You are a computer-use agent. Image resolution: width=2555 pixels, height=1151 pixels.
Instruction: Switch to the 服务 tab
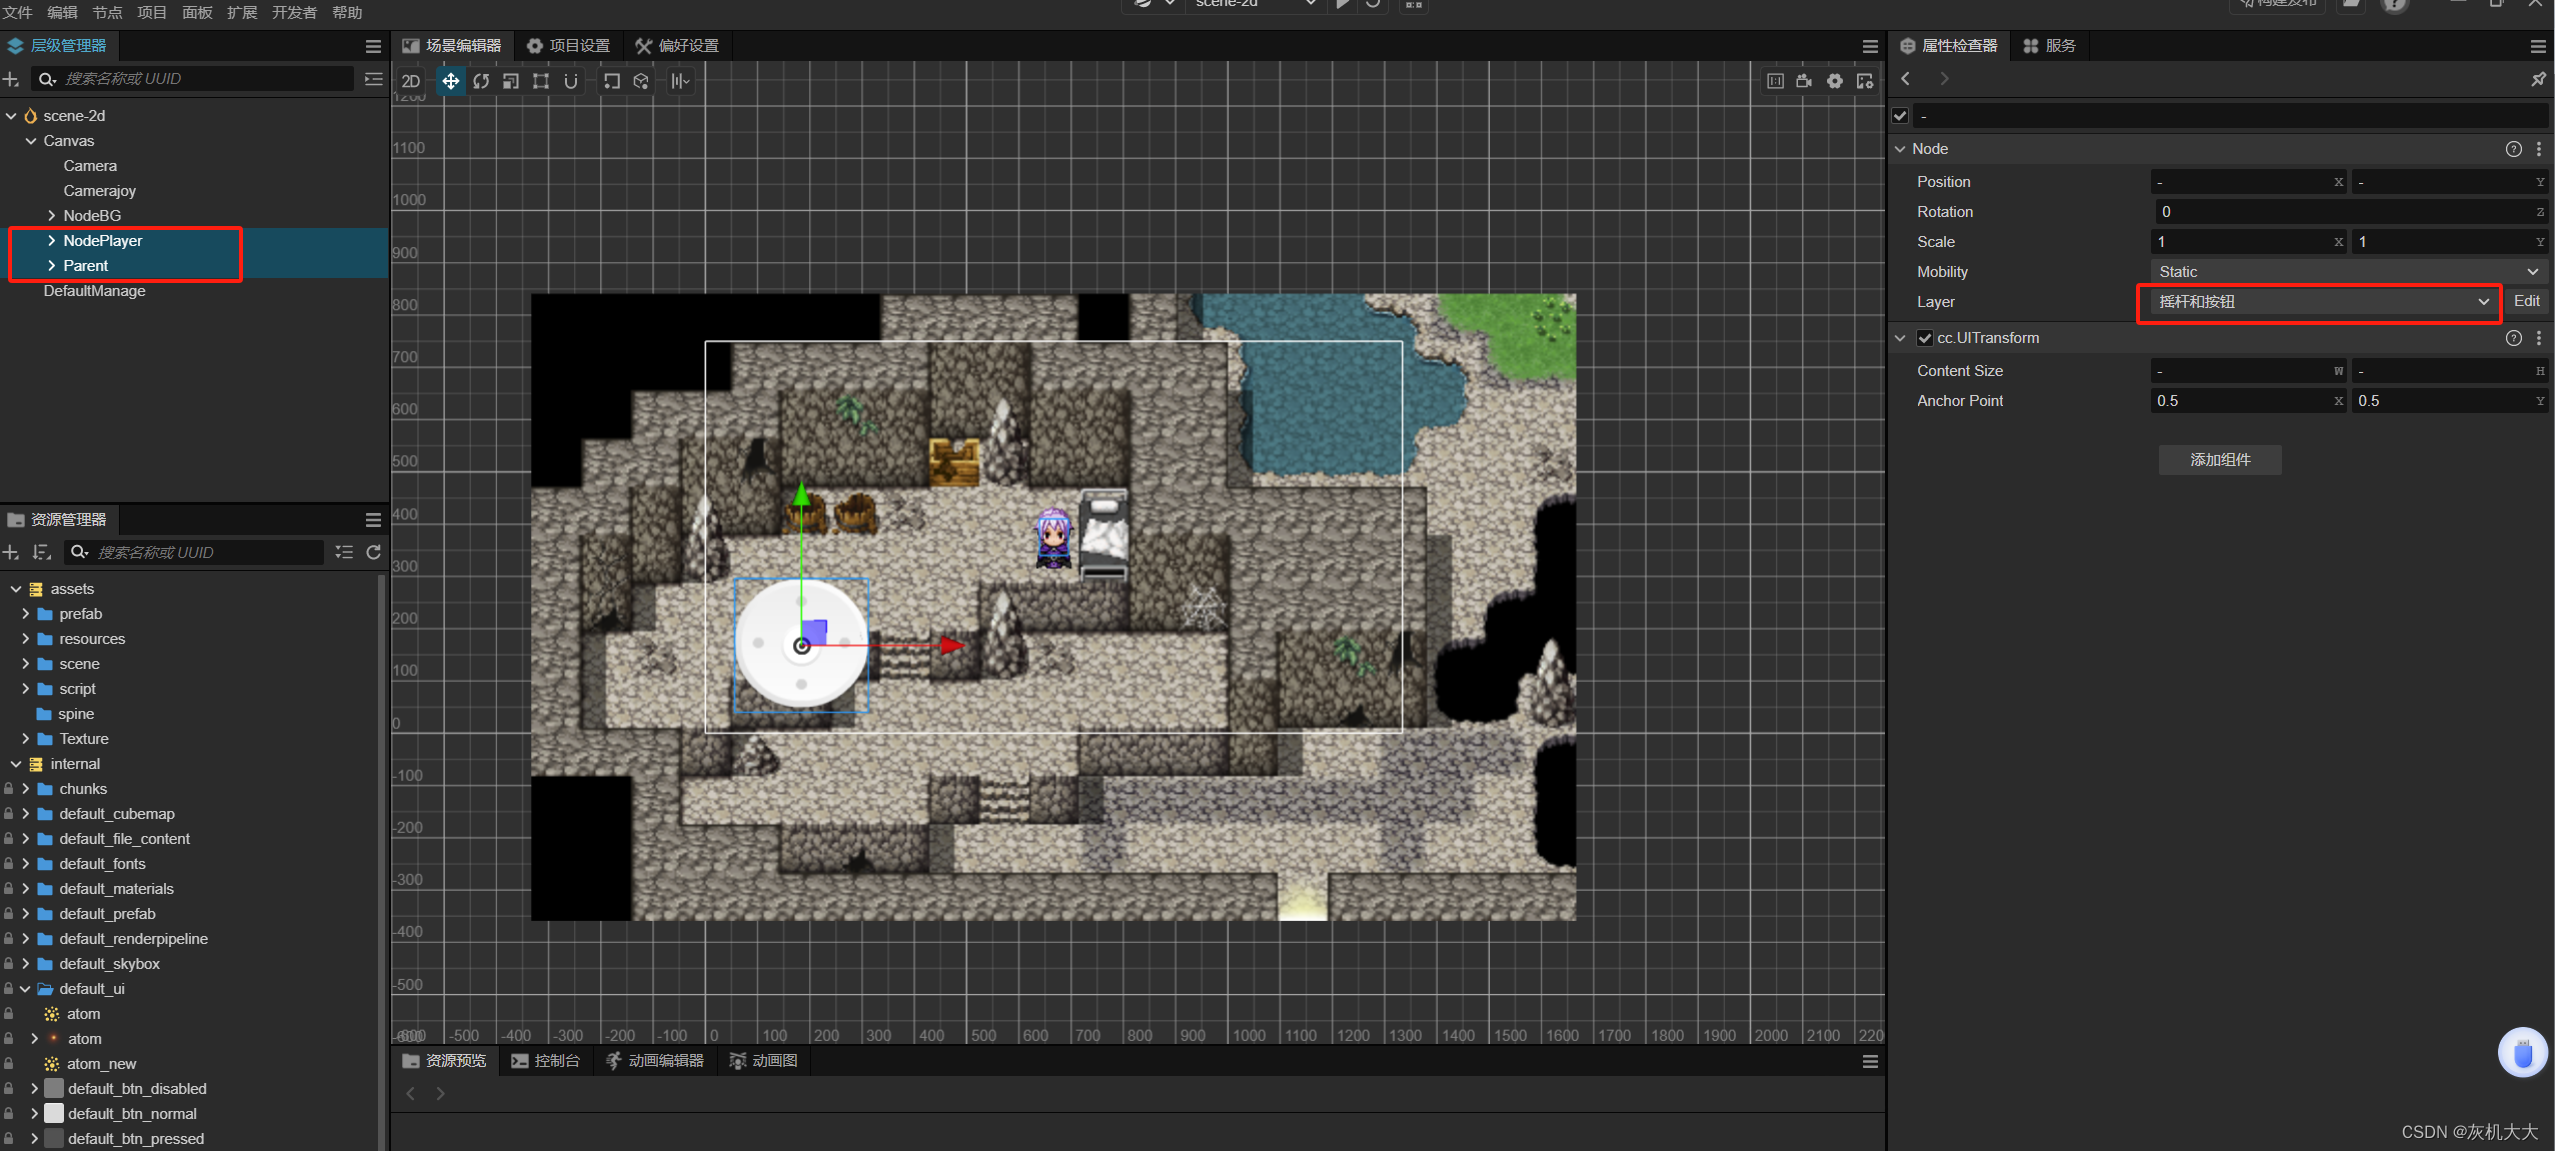click(2049, 46)
